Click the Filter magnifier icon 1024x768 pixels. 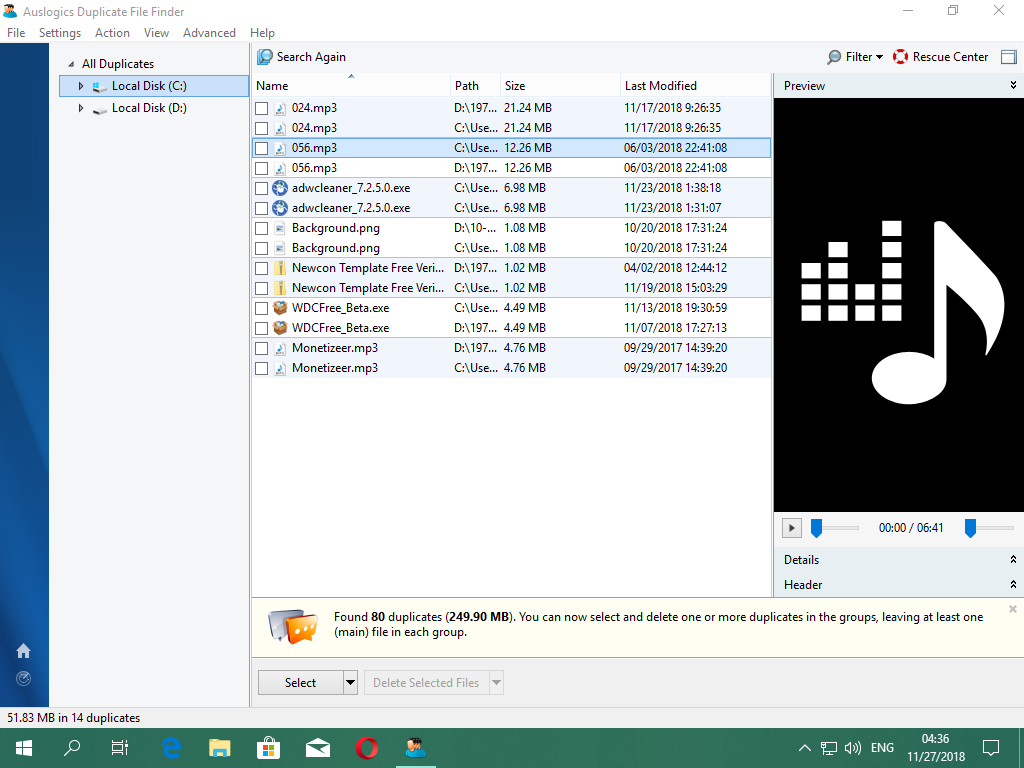tap(834, 57)
